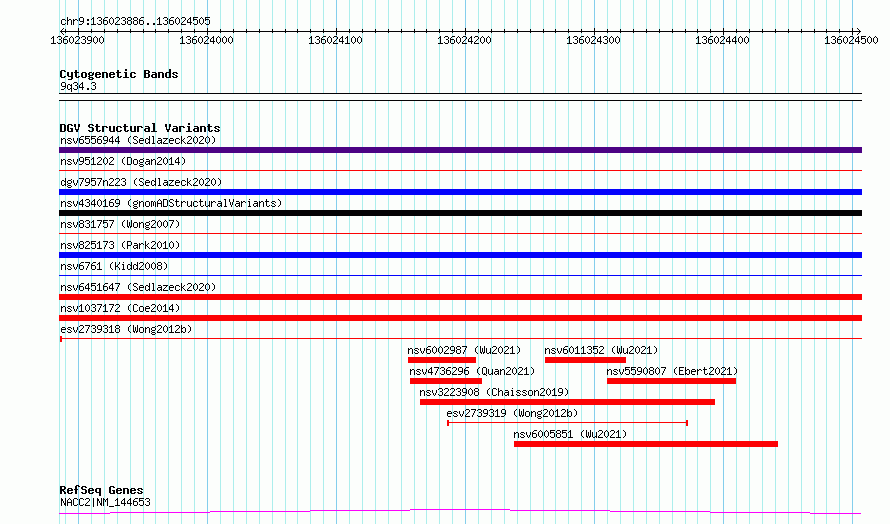The image size is (890, 524).
Task: Open the nsv1037172 (Coe2014) label
Action: (x=120, y=308)
